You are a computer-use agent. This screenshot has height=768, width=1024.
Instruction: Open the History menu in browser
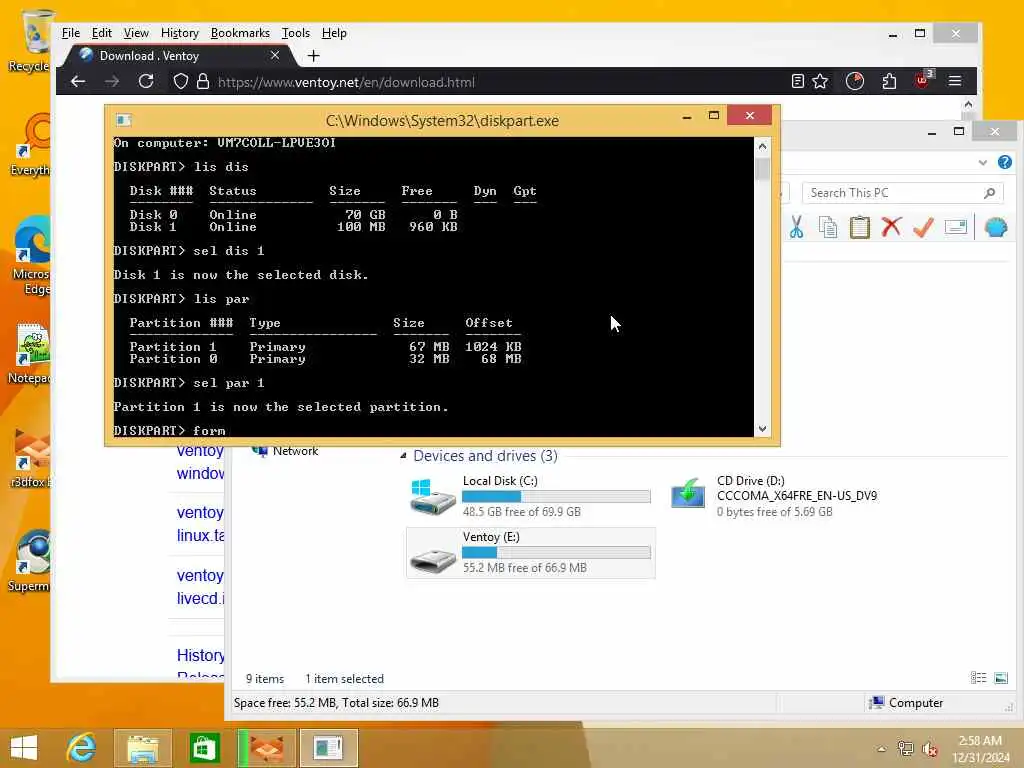point(180,33)
